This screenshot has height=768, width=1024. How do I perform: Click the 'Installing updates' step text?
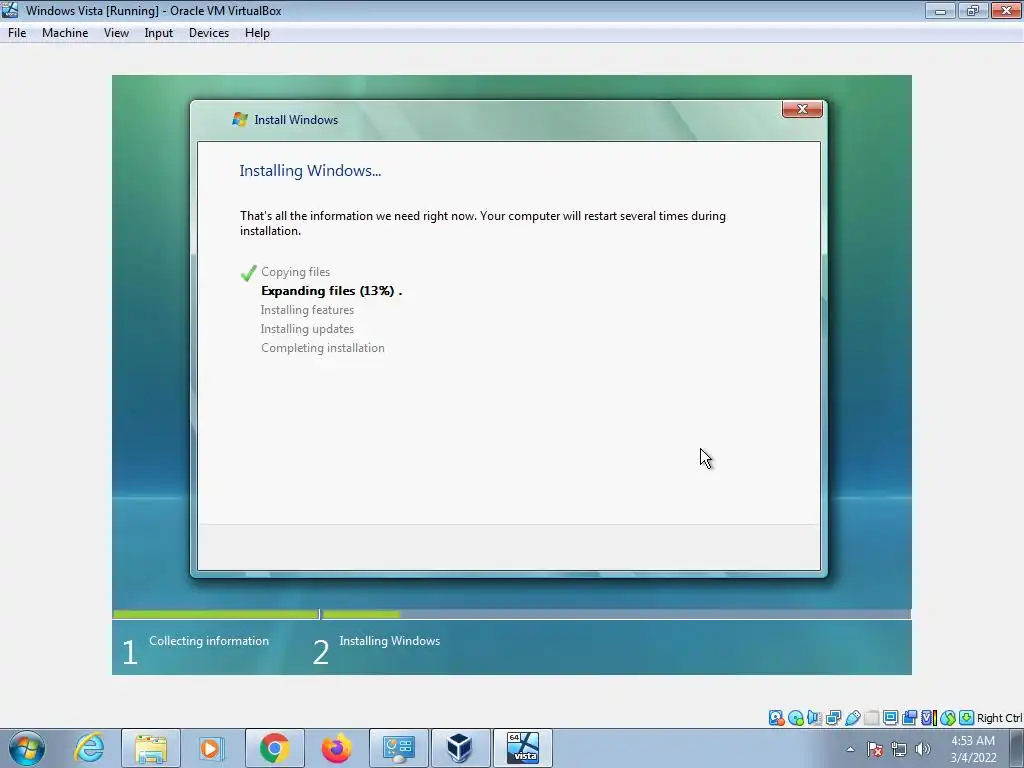[307, 328]
